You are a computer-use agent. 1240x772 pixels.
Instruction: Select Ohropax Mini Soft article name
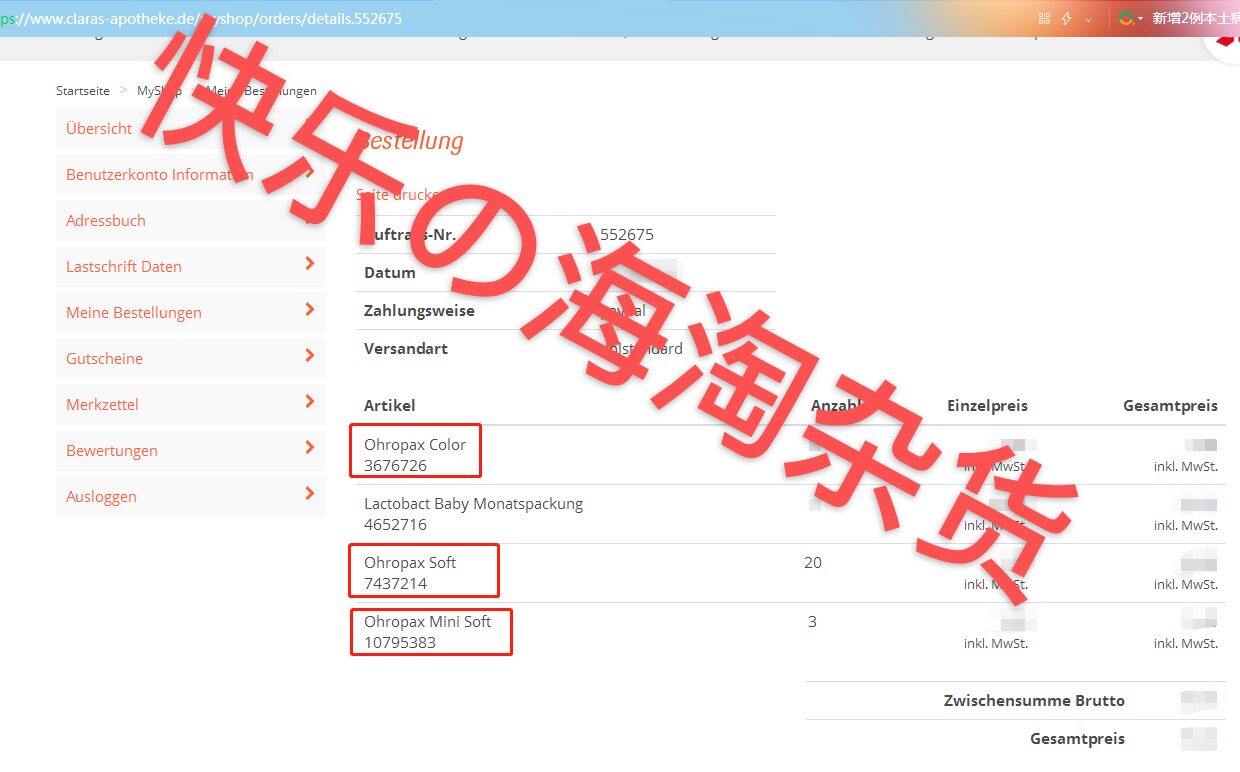pos(428,621)
